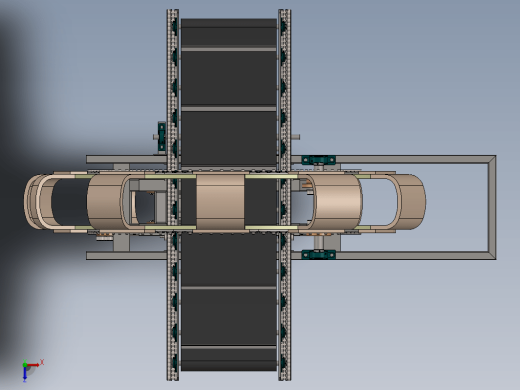Screen dimensions: 520x390
Task: Select the small shaft stub right of conveyor
Action: point(296,137)
